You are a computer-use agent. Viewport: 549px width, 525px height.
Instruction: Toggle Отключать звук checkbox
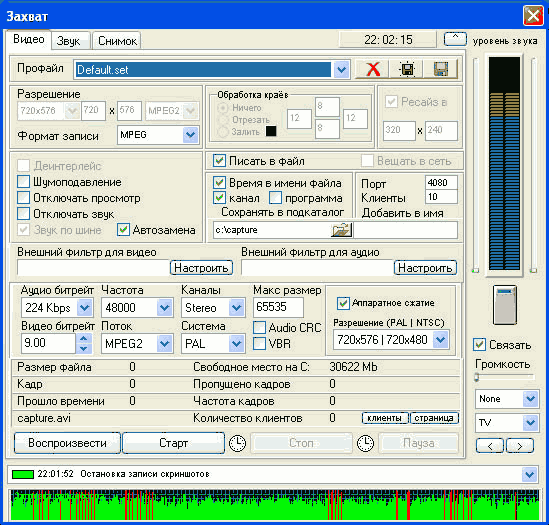tap(23, 214)
